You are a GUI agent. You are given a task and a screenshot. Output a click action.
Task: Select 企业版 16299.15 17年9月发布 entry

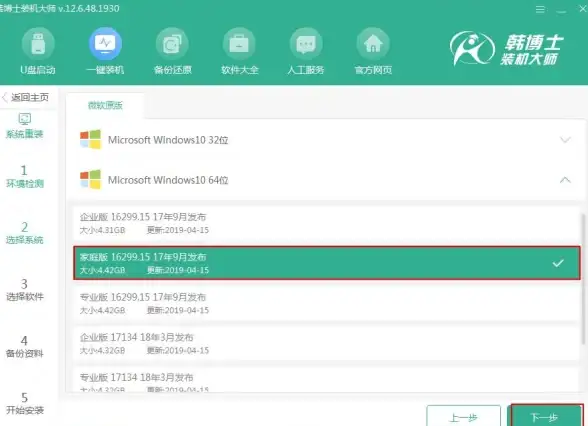(326, 223)
